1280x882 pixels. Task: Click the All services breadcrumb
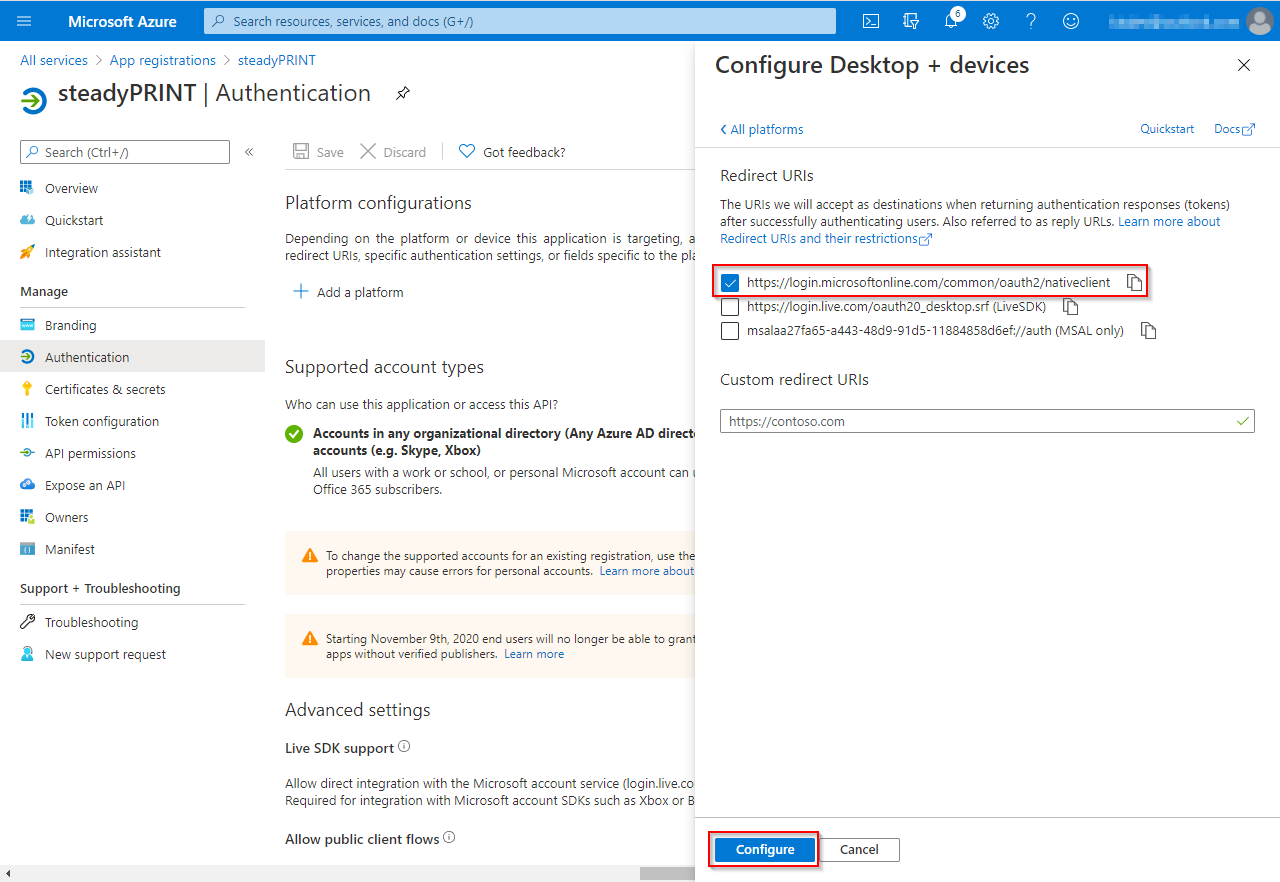(54, 60)
